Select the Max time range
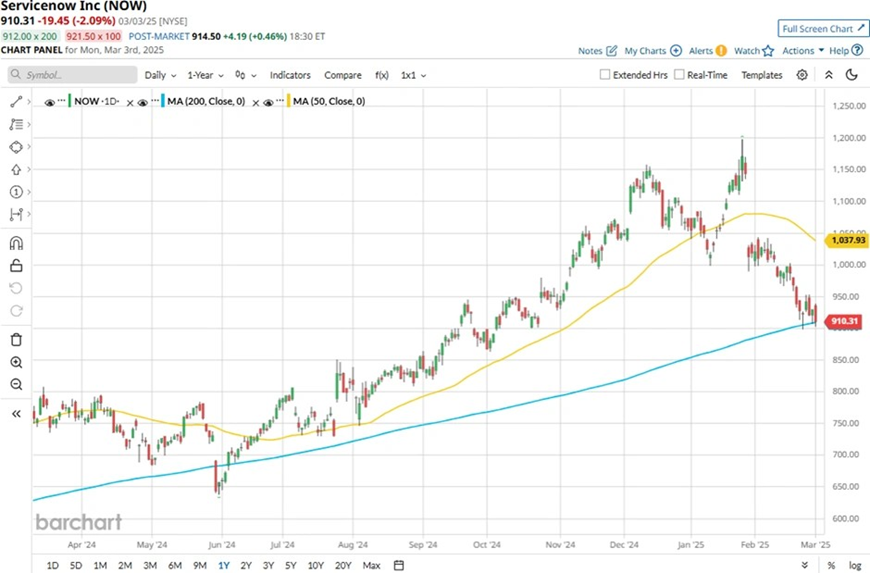This screenshot has height=573, width=870. [x=371, y=565]
